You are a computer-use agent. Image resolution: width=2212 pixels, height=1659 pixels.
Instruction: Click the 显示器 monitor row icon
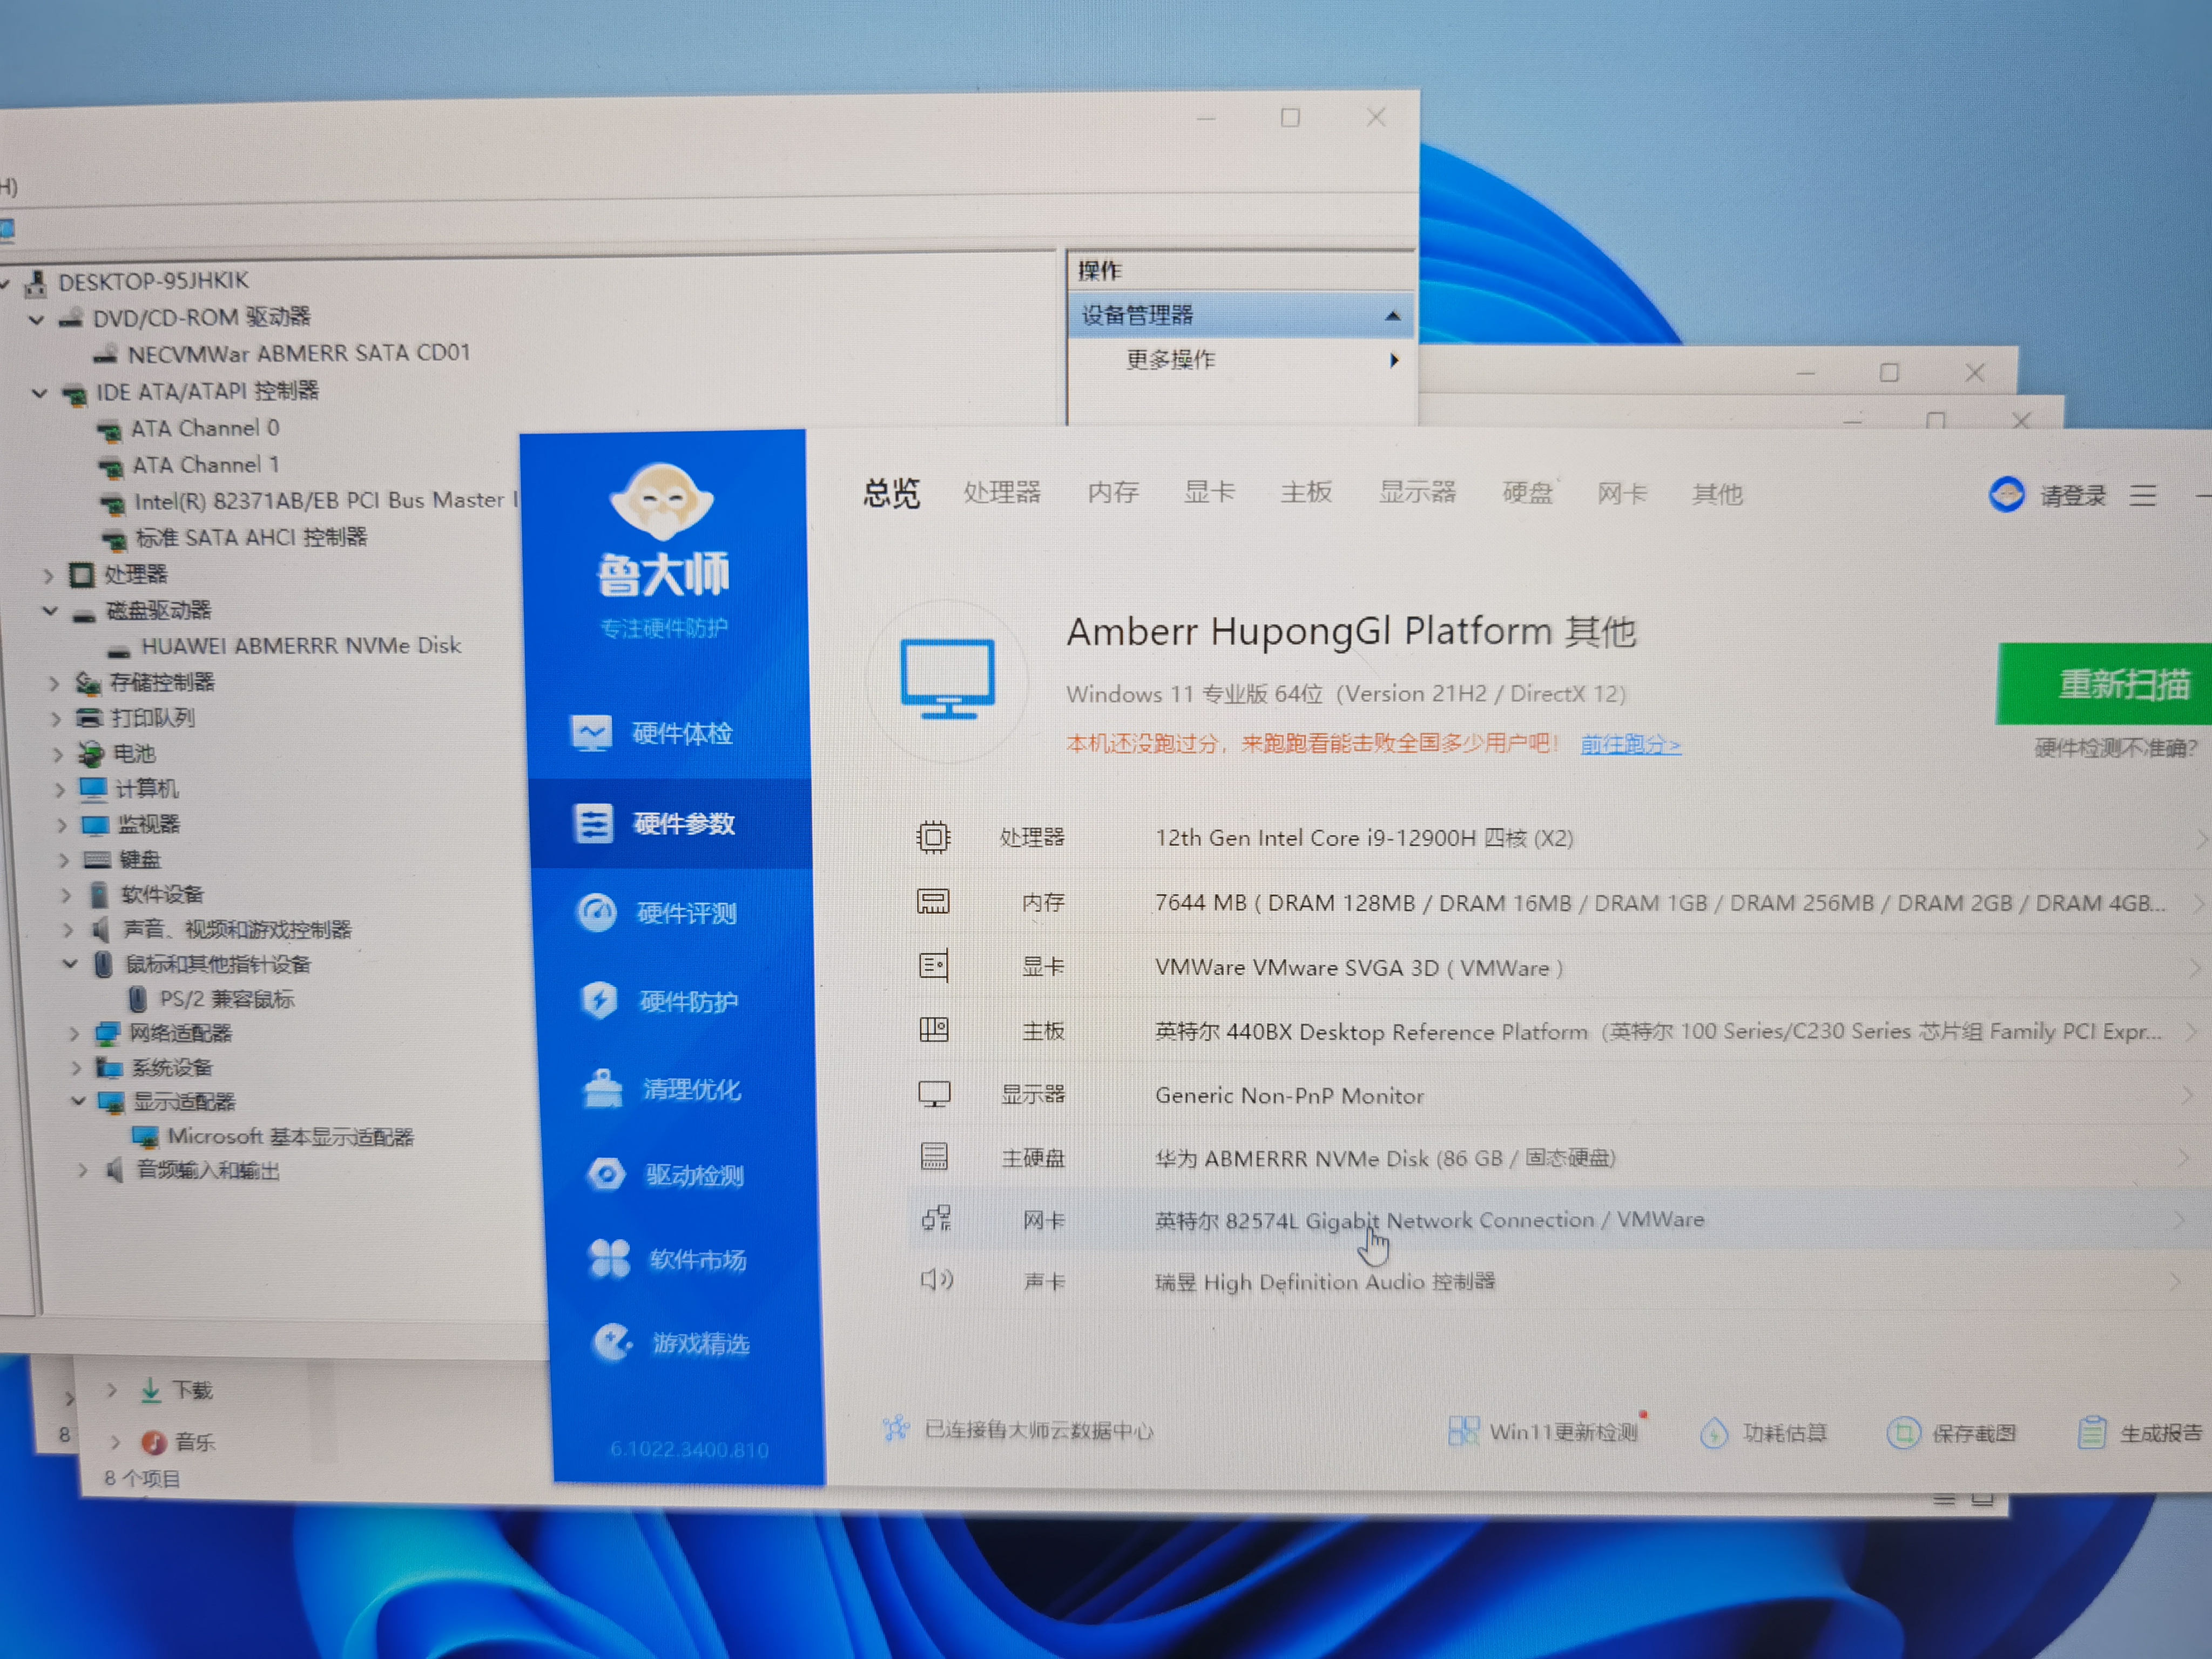point(934,1094)
